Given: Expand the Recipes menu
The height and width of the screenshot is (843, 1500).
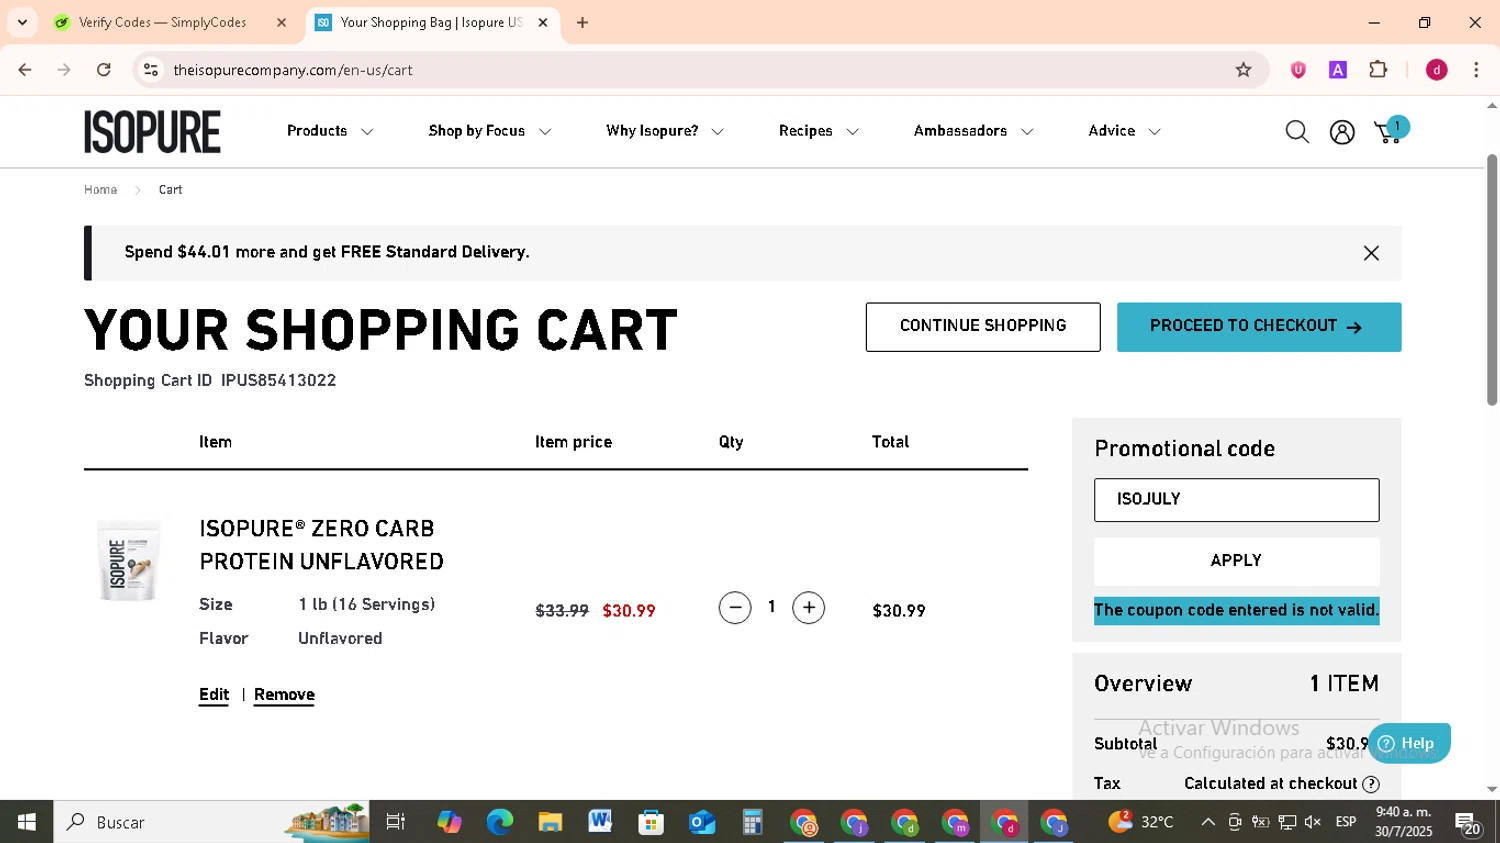Looking at the screenshot, I should 818,131.
